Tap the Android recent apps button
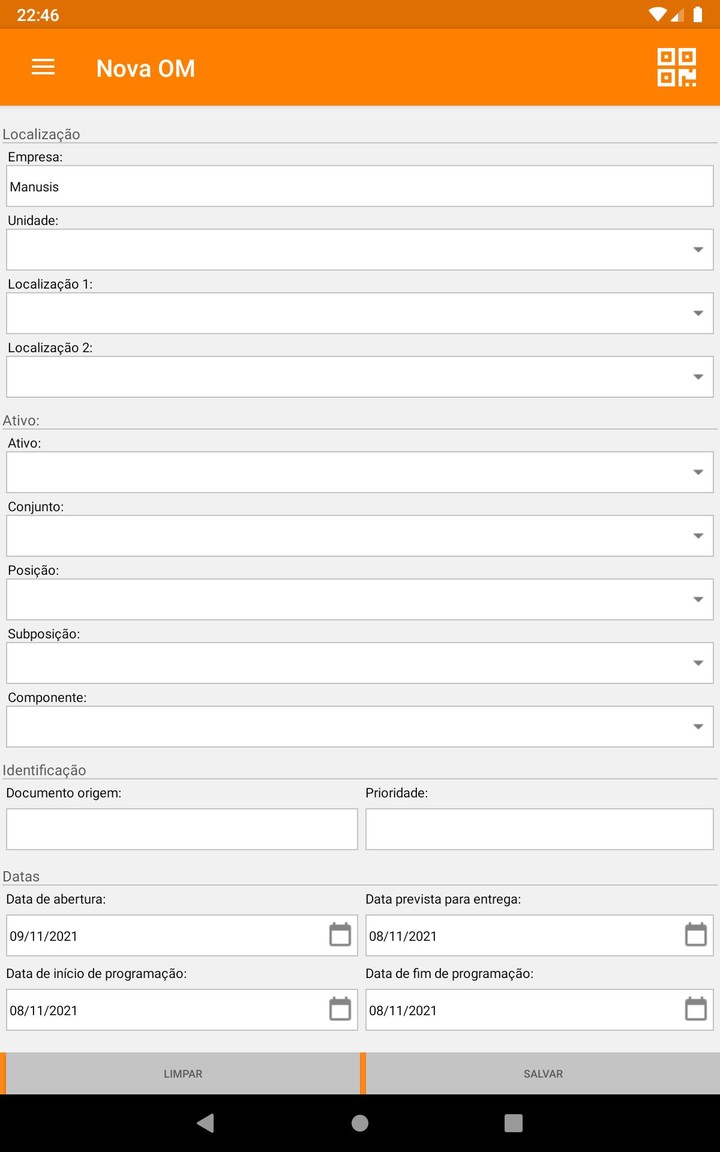Viewport: 720px width, 1152px height. 513,1123
